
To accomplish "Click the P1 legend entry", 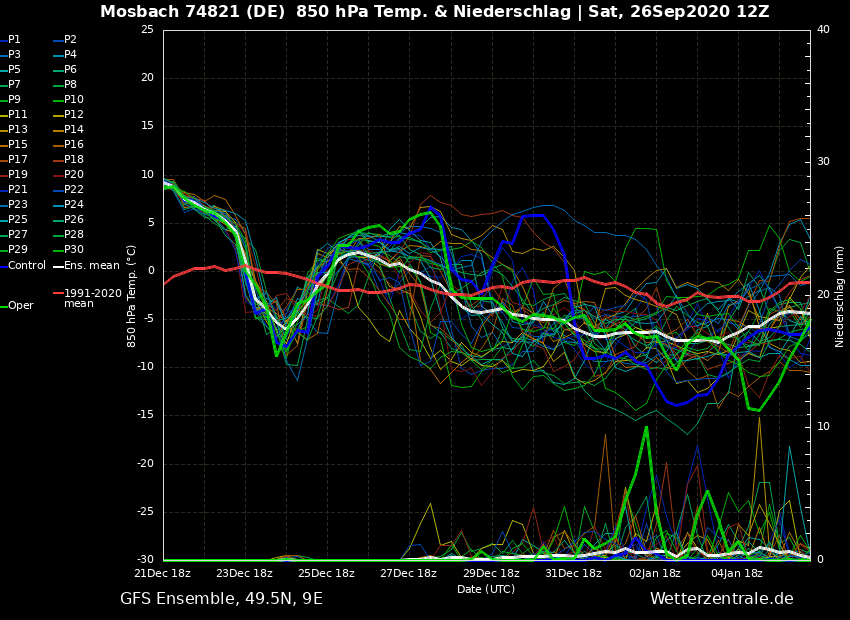I will tap(14, 40).
